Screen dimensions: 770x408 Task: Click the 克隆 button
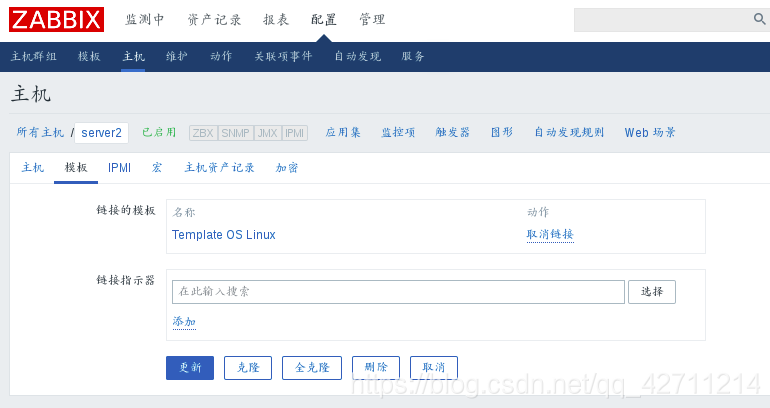[x=248, y=368]
